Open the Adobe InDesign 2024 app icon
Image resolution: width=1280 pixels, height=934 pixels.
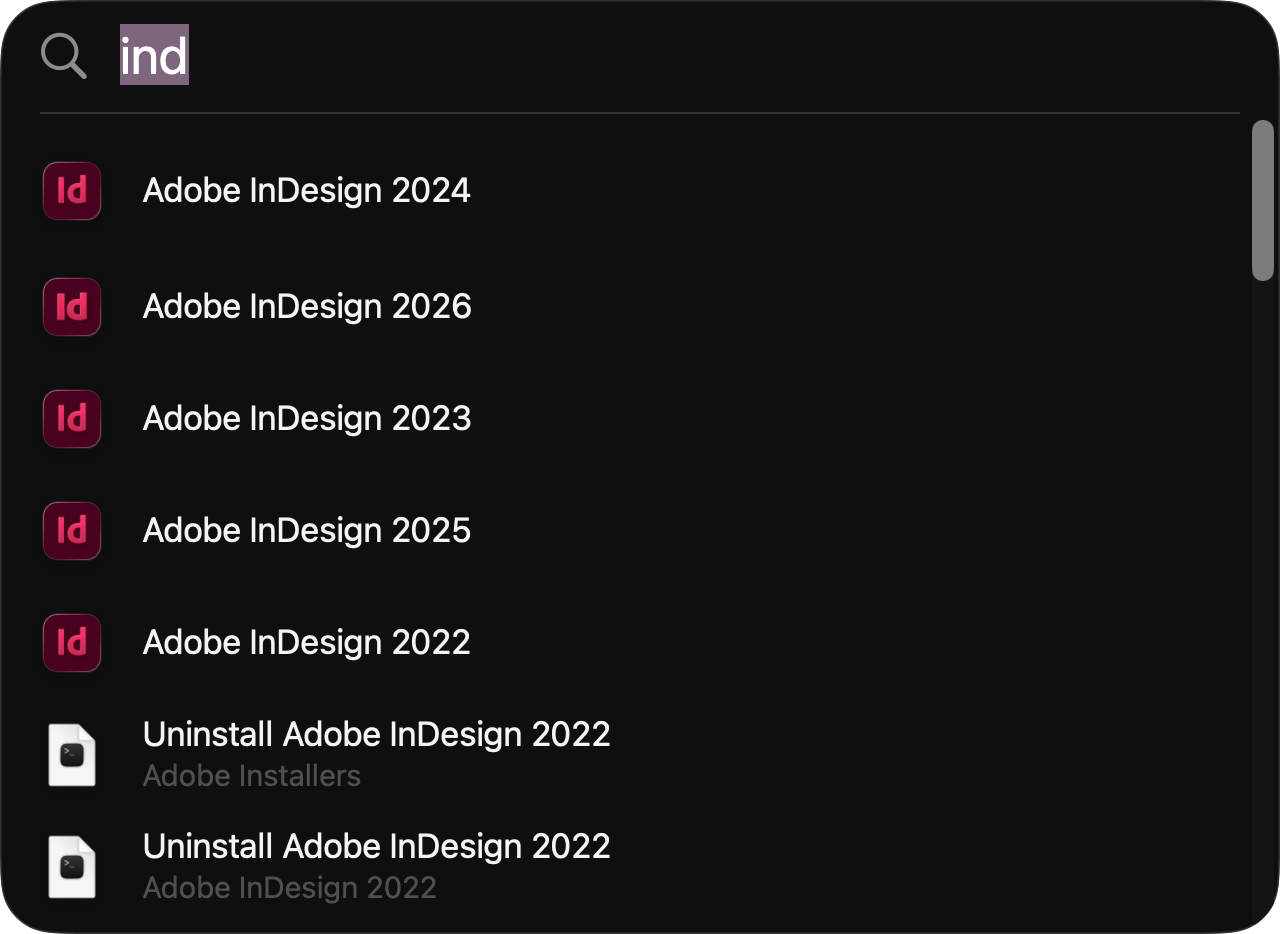coord(72,191)
